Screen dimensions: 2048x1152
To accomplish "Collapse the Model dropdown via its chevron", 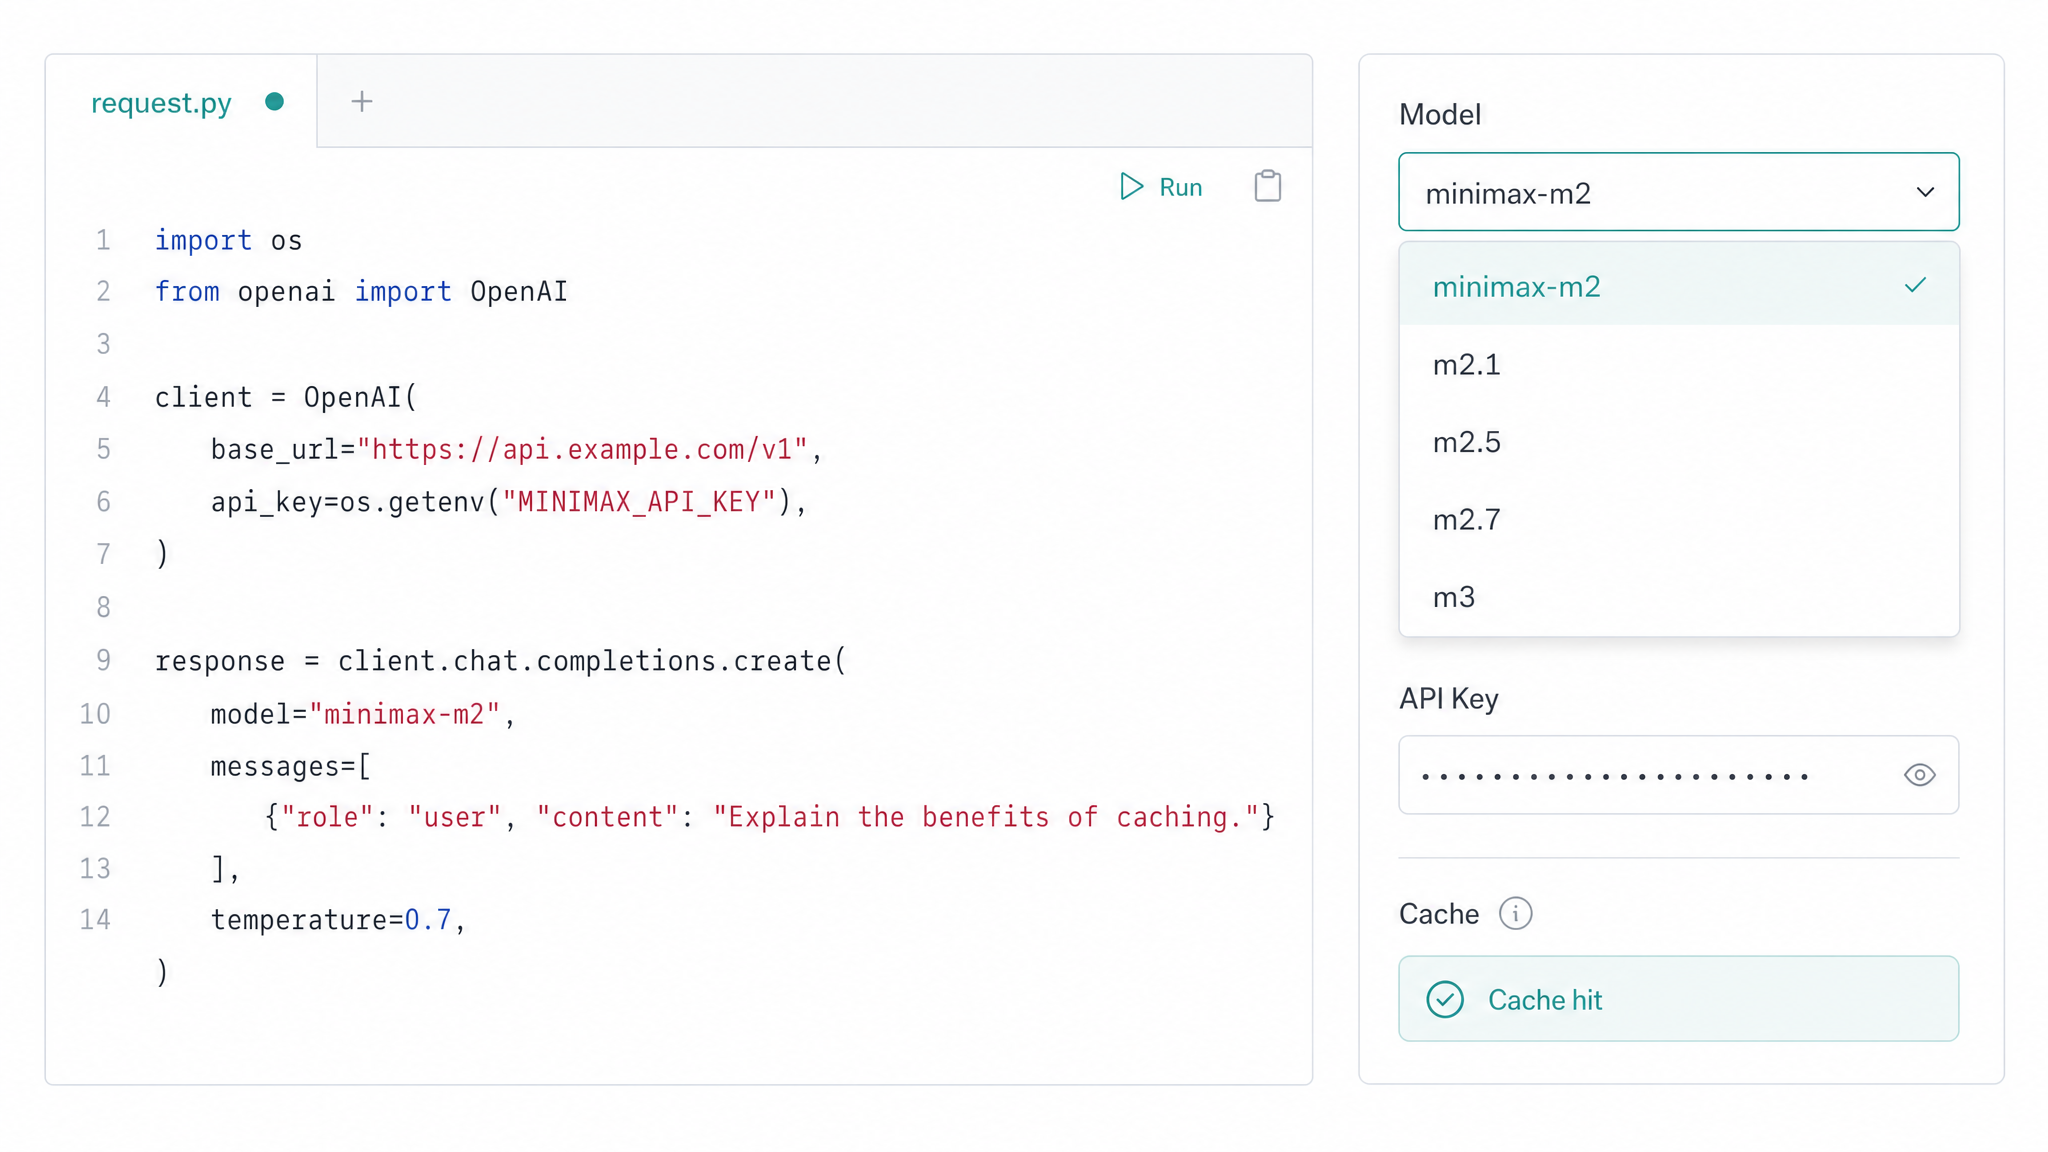I will (1925, 192).
